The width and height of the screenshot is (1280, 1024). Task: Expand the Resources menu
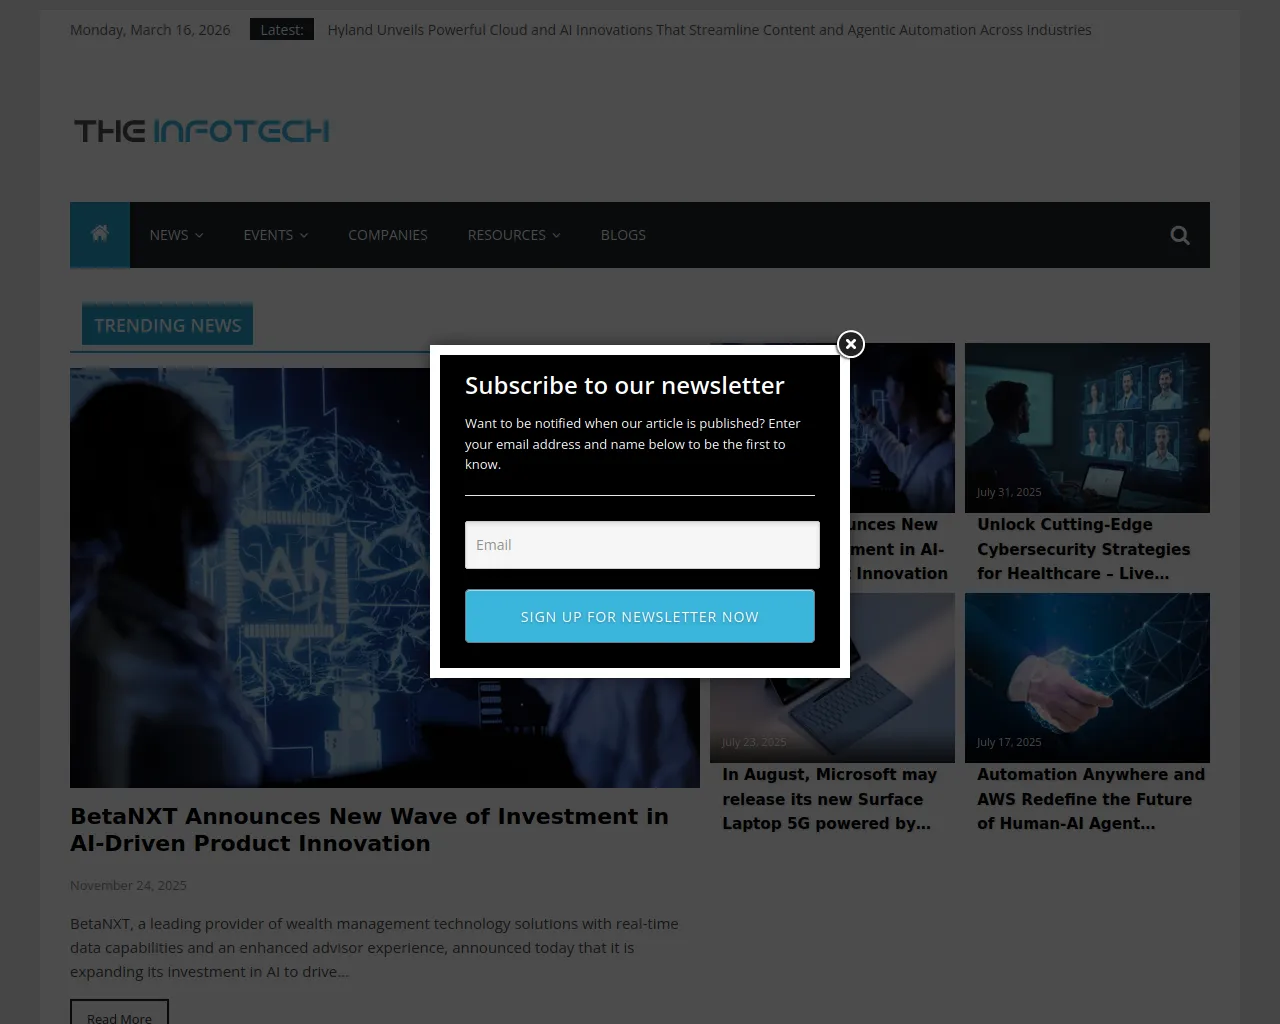(x=514, y=235)
